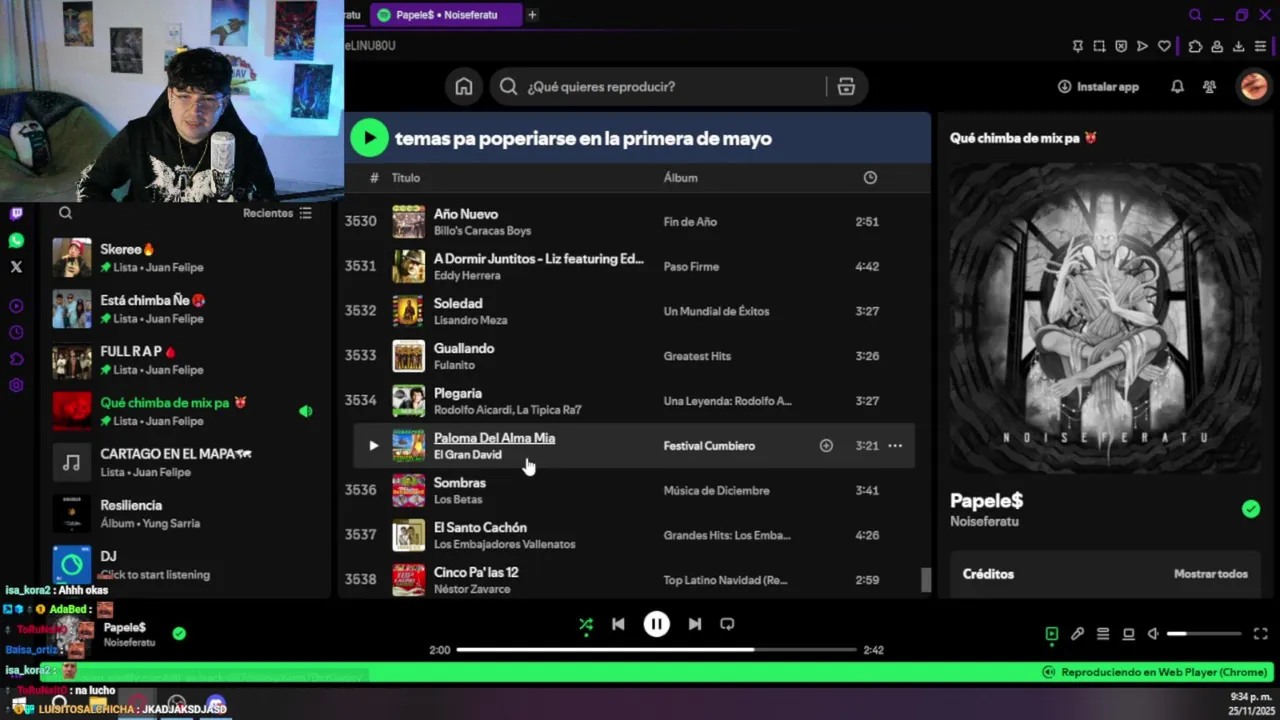The height and width of the screenshot is (720, 1280).
Task: Take a snapshot with browser toolbar
Action: tap(1099, 46)
